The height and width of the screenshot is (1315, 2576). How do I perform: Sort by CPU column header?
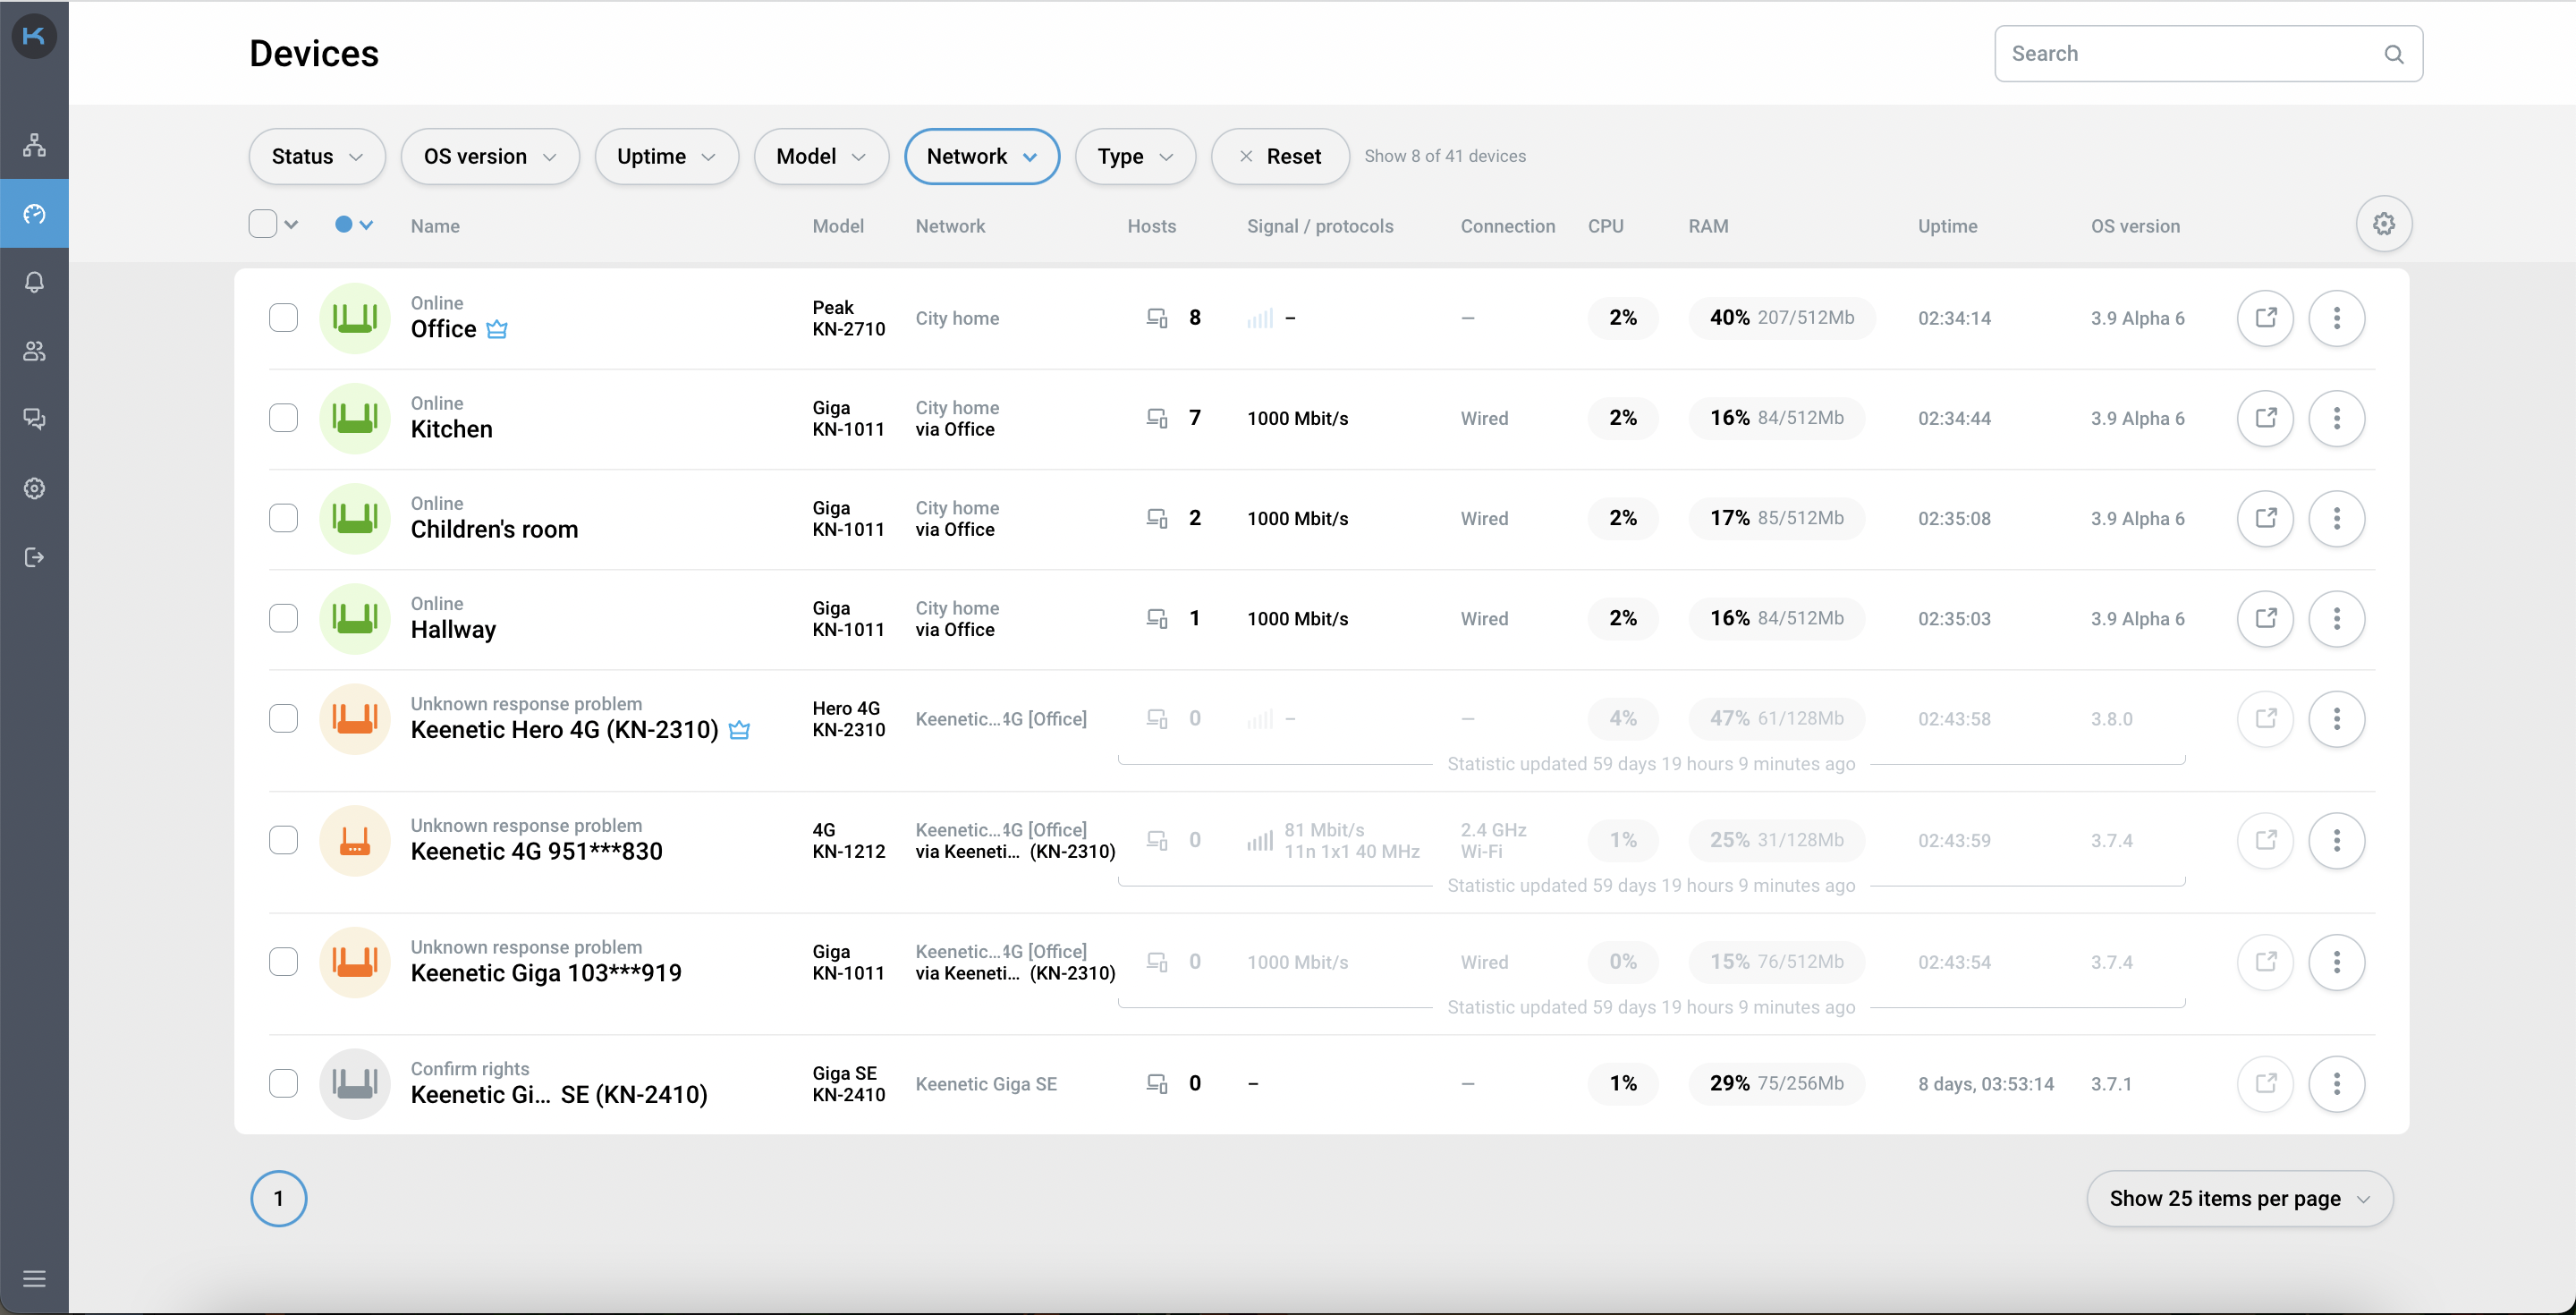[1606, 226]
